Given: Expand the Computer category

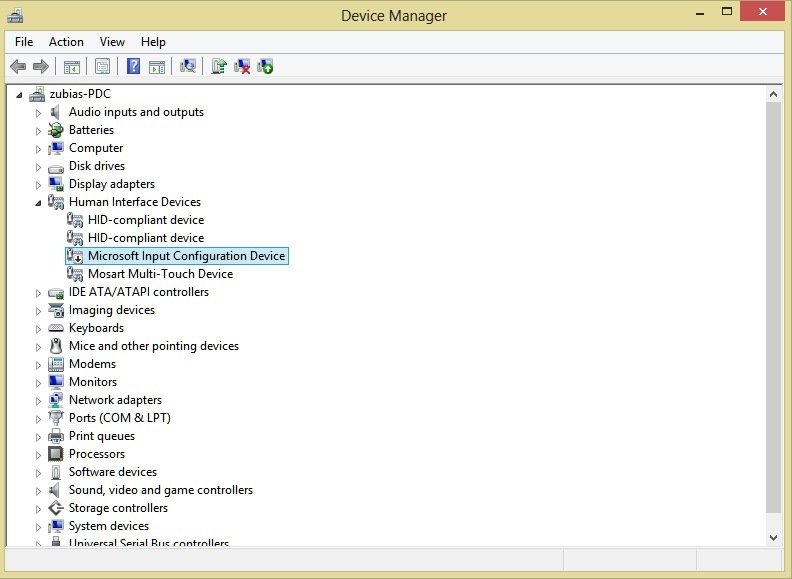Looking at the screenshot, I should pyautogui.click(x=38, y=149).
